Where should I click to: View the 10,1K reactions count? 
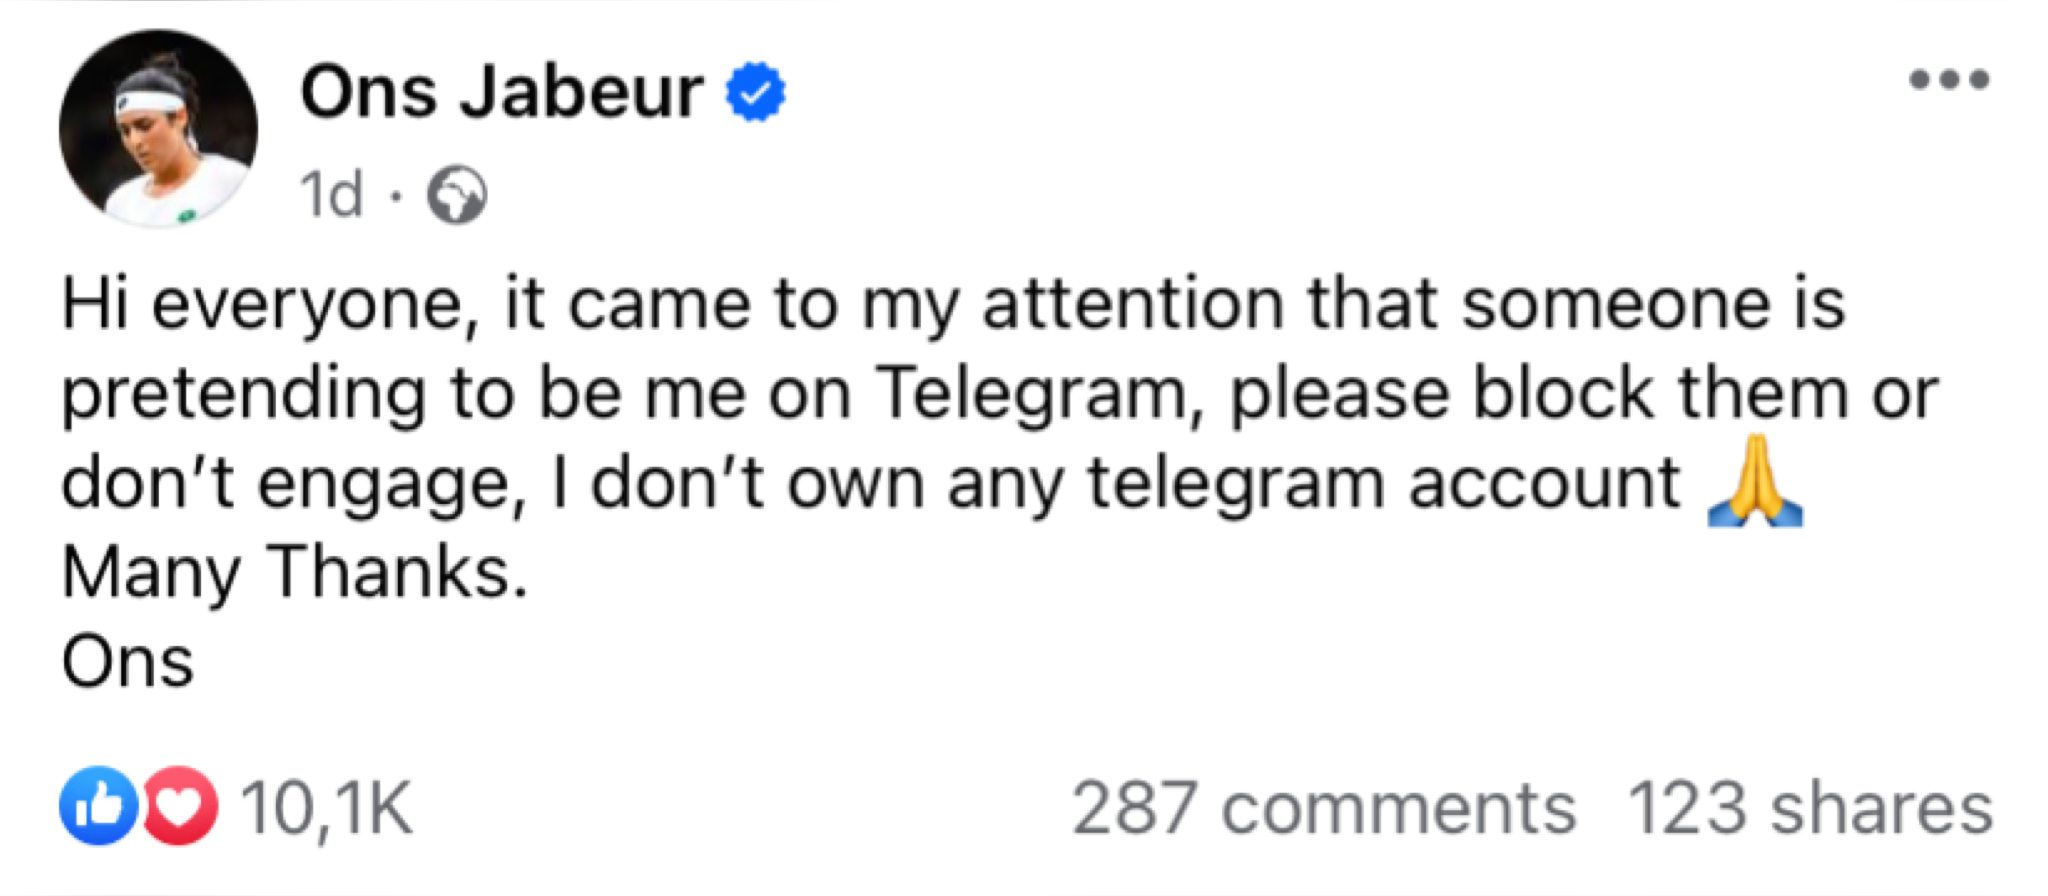click(326, 808)
